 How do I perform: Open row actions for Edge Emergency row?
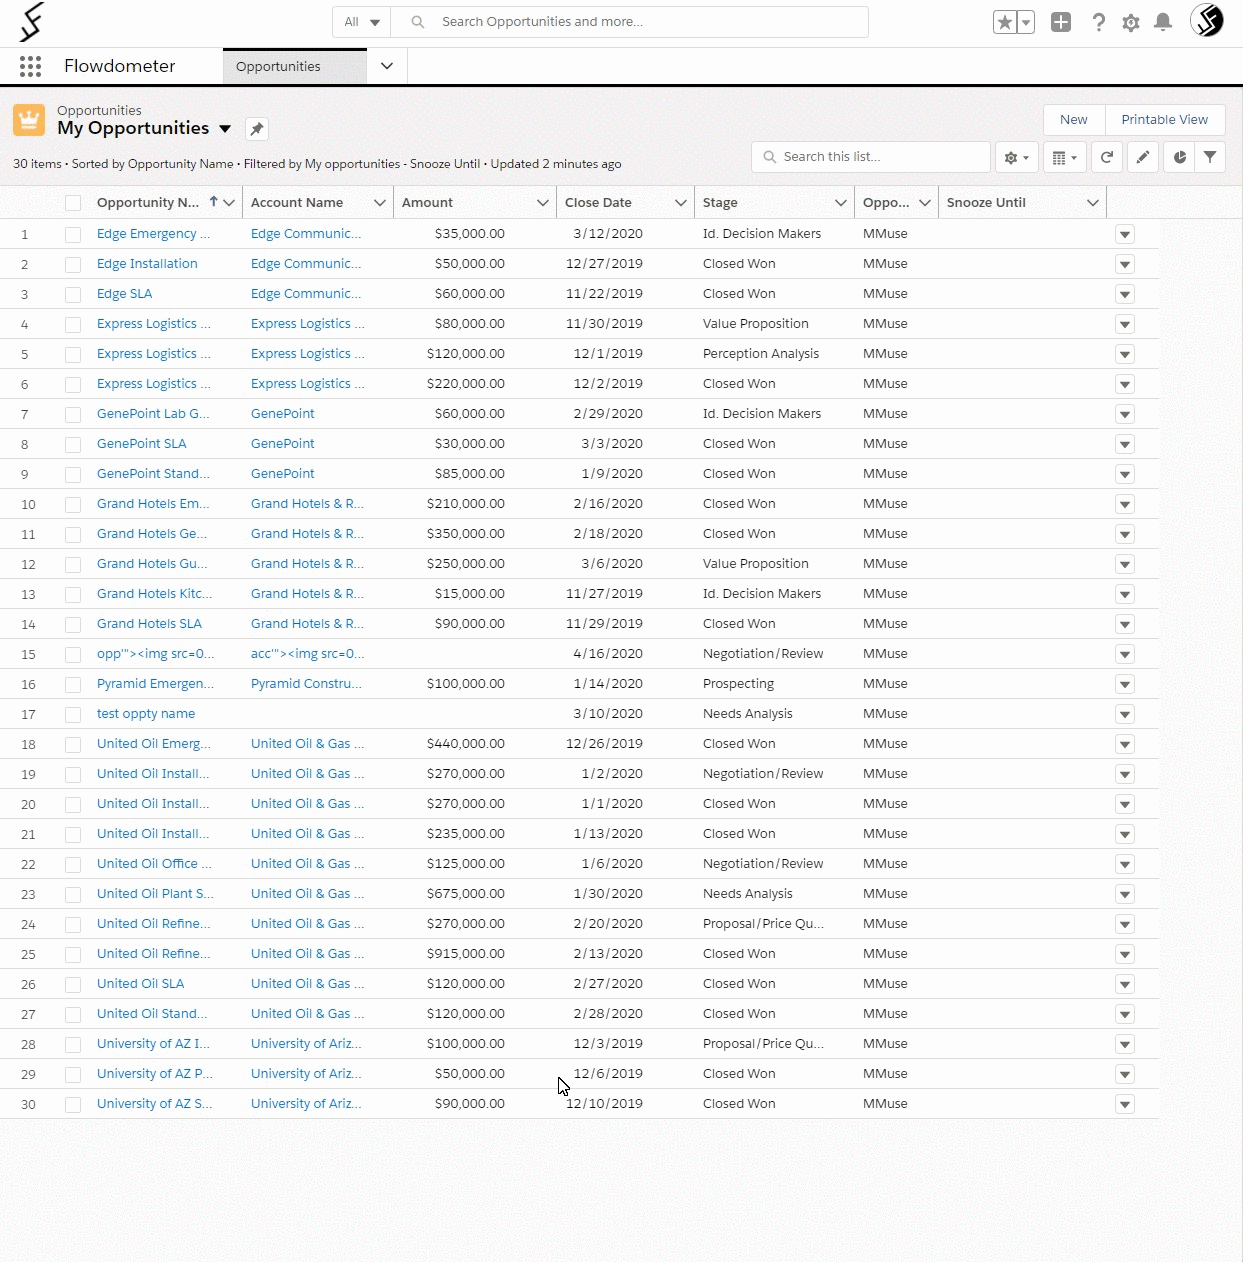[x=1125, y=234]
